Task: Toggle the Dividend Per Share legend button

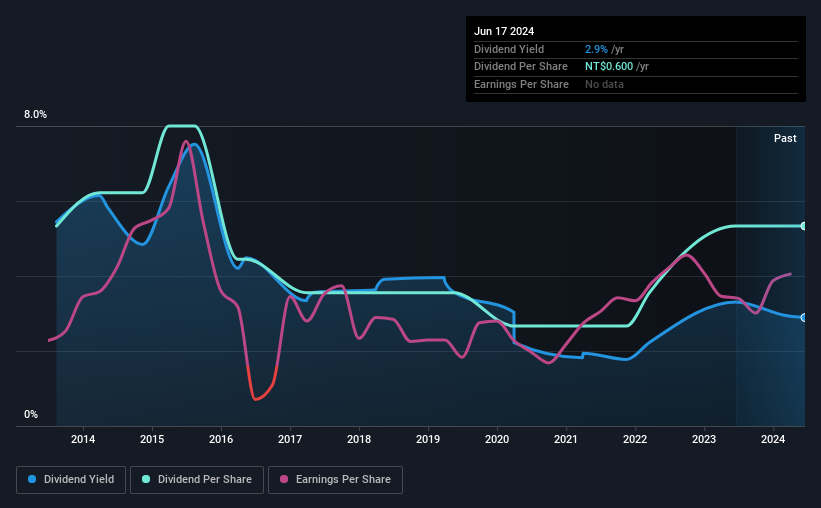Action: tap(197, 480)
